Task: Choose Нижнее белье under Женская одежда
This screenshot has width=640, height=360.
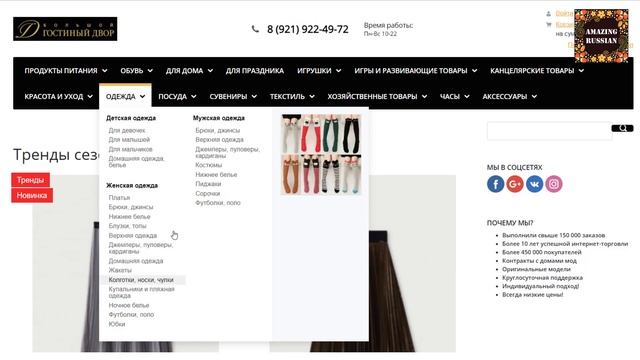Action: [x=129, y=217]
